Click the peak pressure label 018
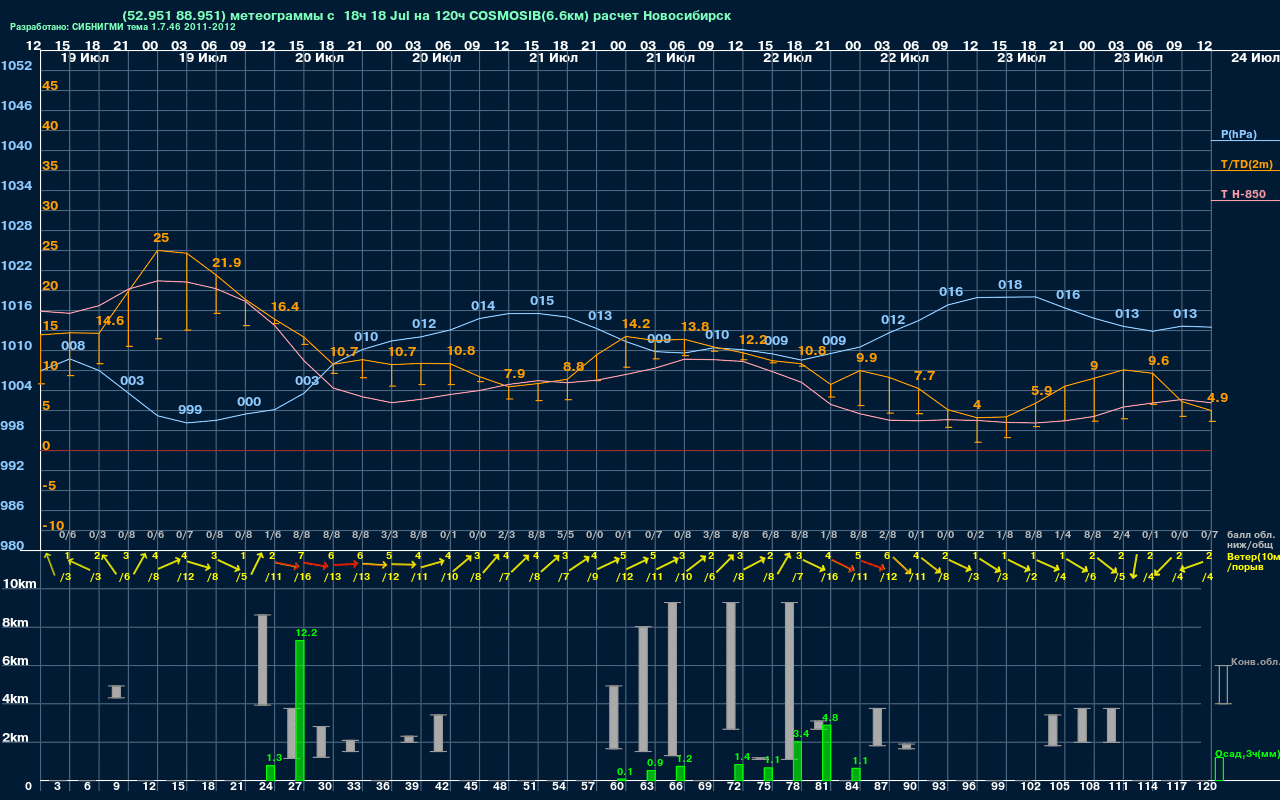Screen dimensions: 1280x800 click(1010, 285)
